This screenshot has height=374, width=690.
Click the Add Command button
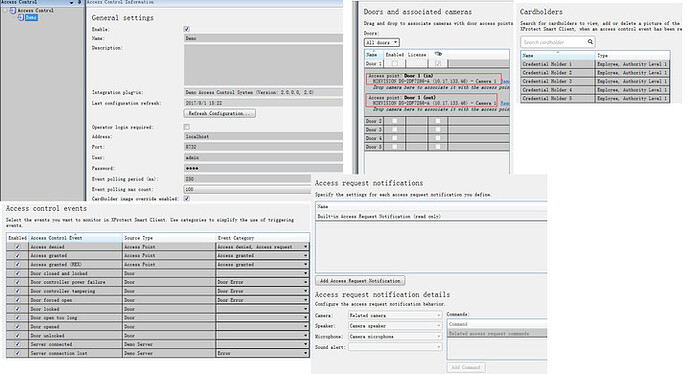coord(466,367)
